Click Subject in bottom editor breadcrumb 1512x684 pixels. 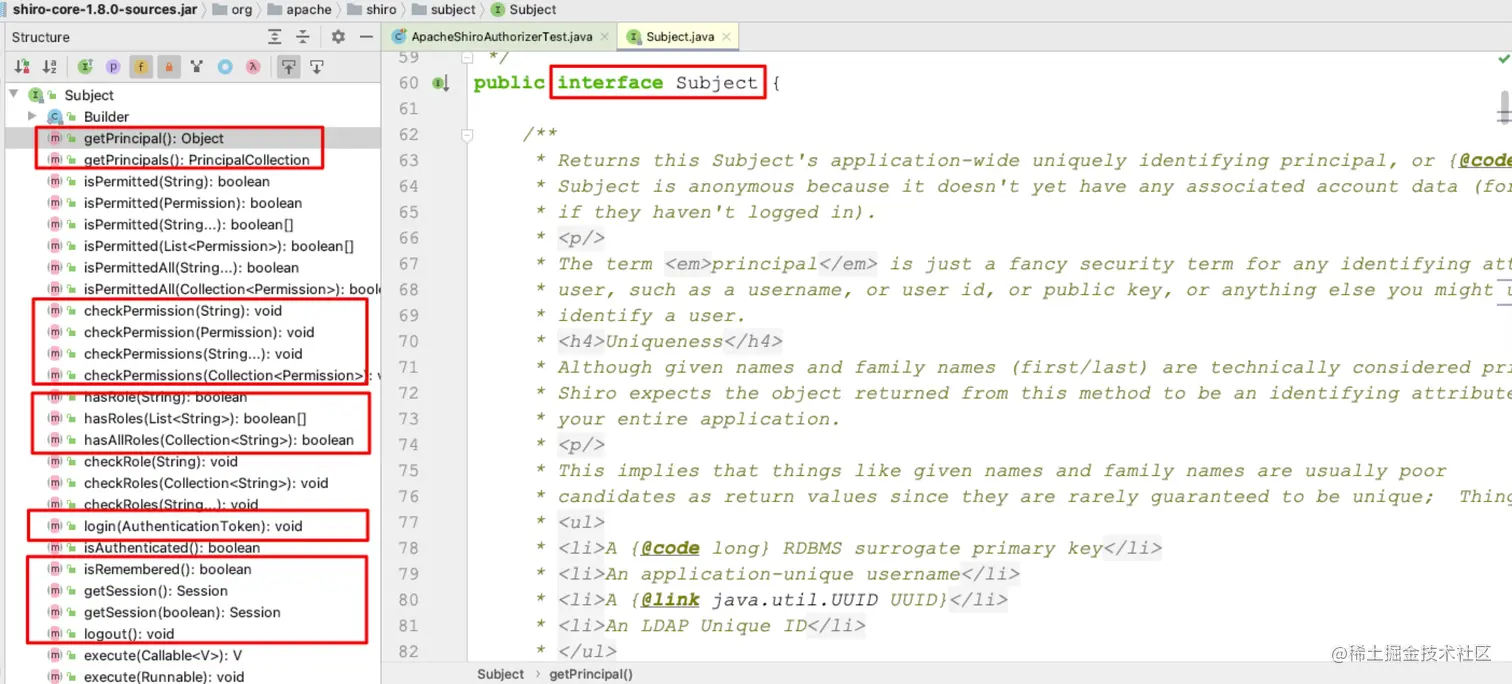500,674
